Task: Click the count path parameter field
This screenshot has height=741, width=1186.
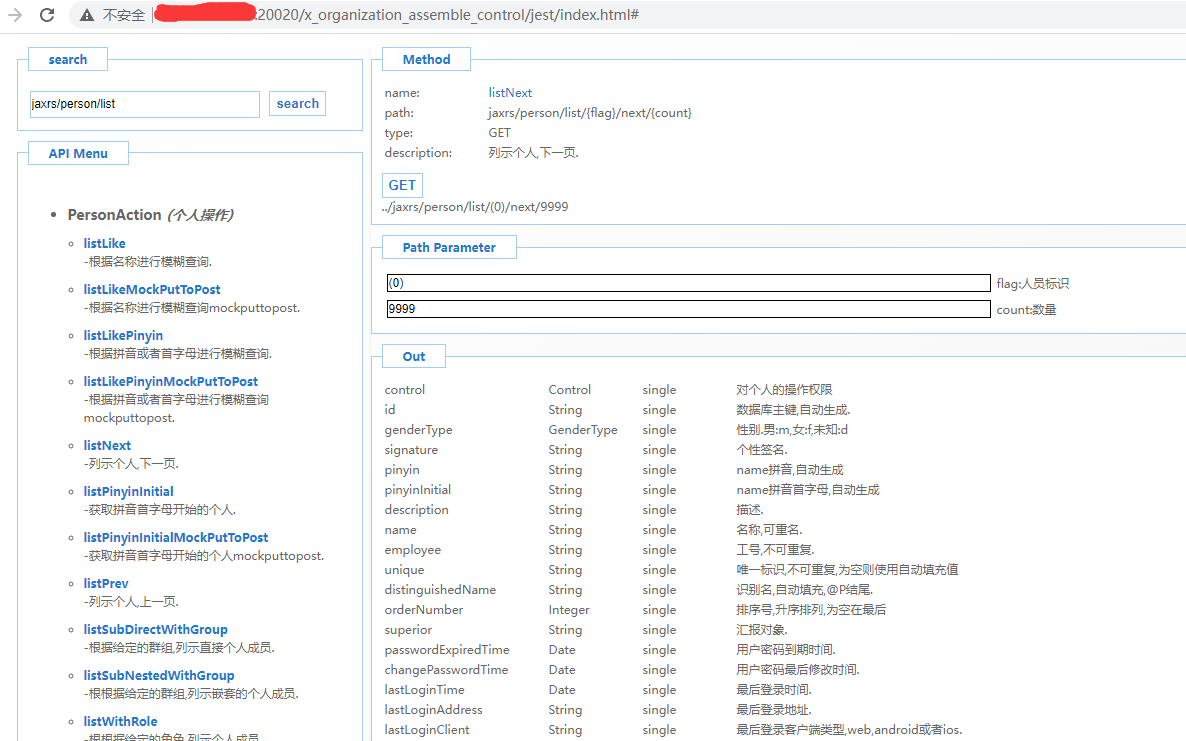Action: click(688, 309)
